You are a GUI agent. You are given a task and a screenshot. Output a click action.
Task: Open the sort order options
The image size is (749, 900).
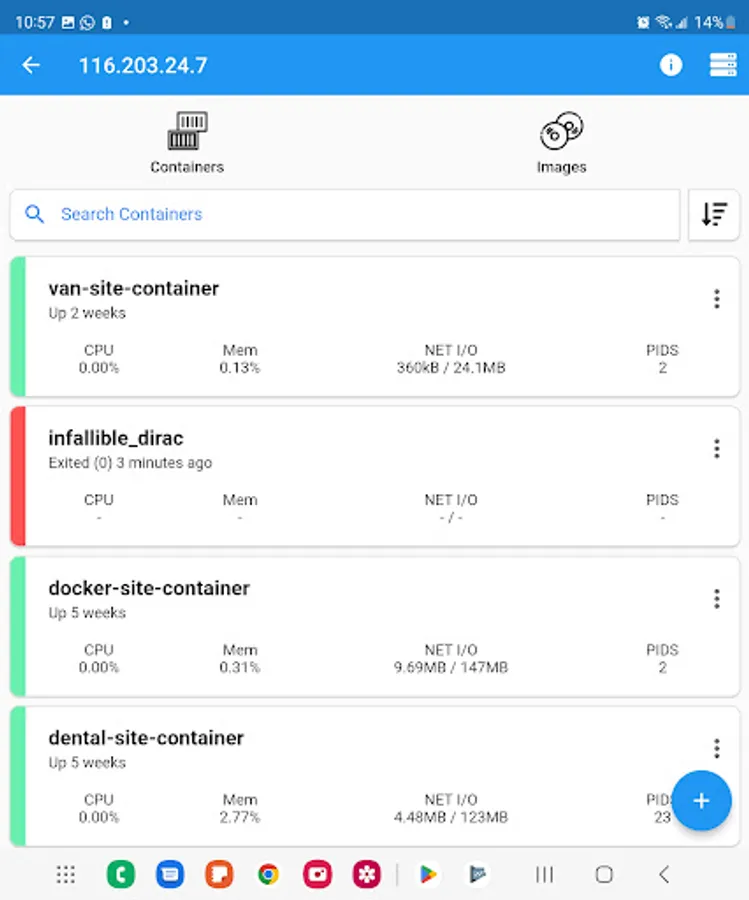(x=713, y=214)
